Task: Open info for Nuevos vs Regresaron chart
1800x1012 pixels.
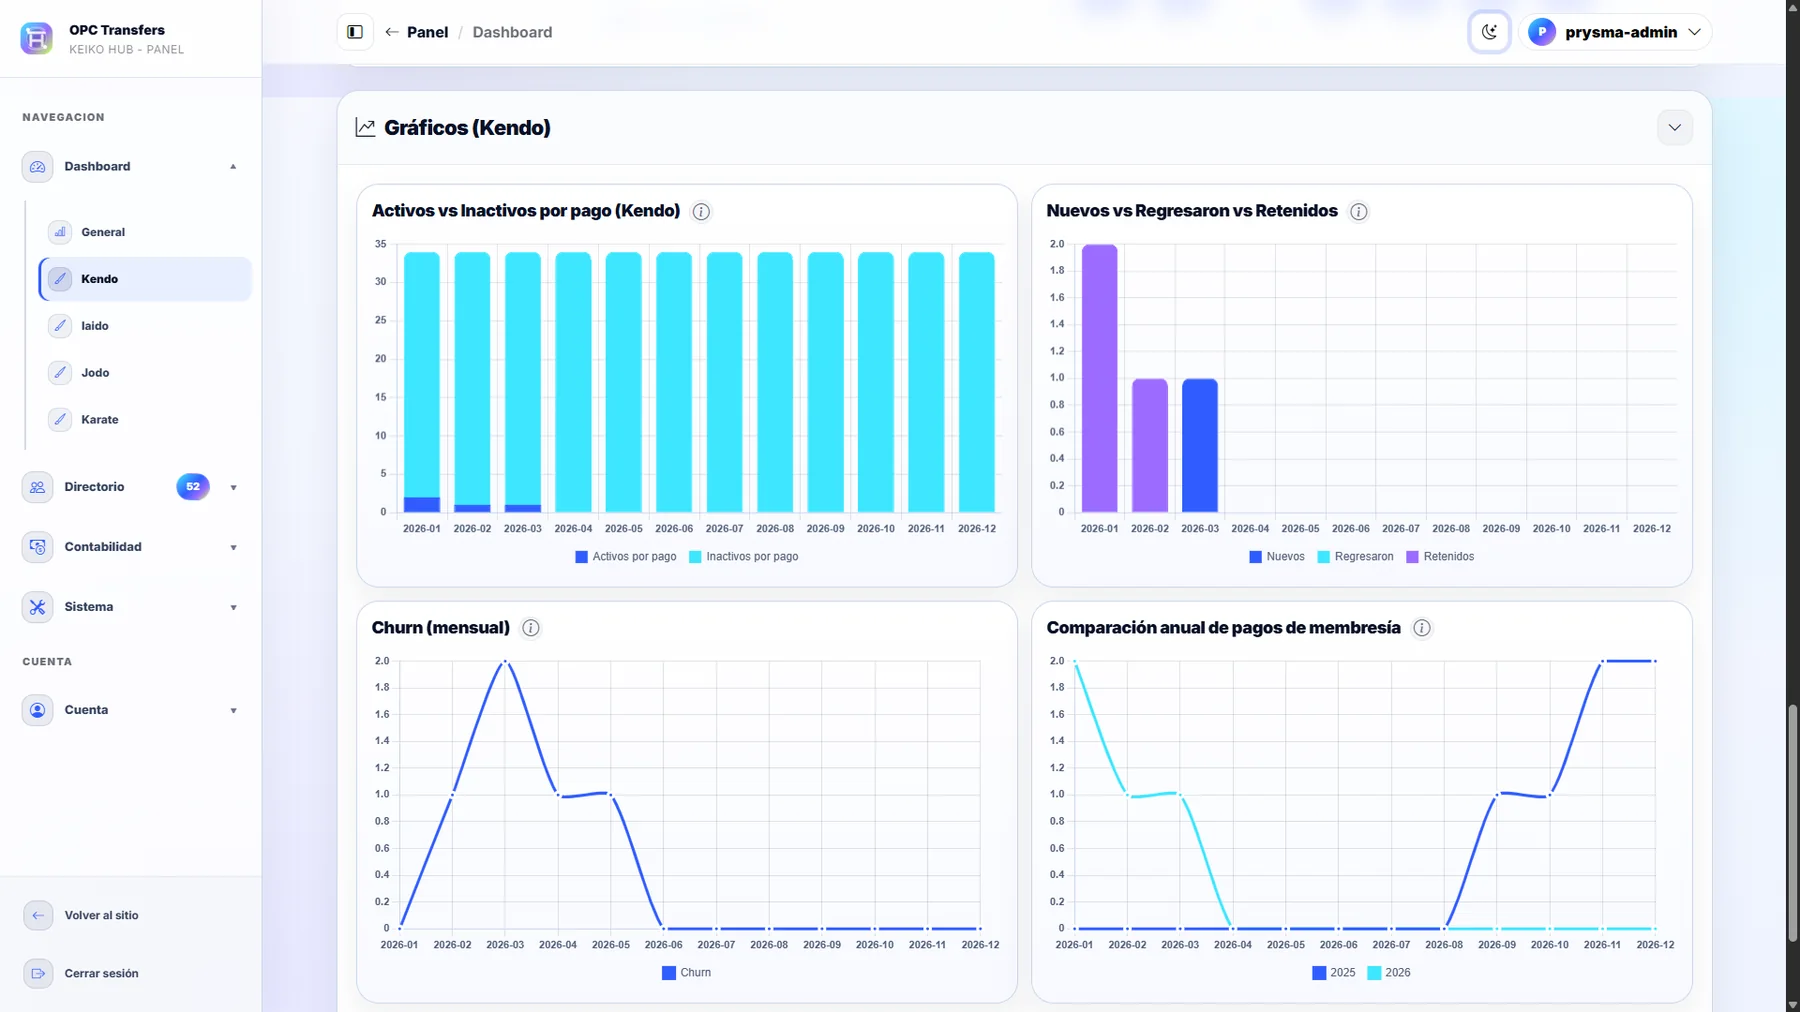Action: pyautogui.click(x=1358, y=211)
